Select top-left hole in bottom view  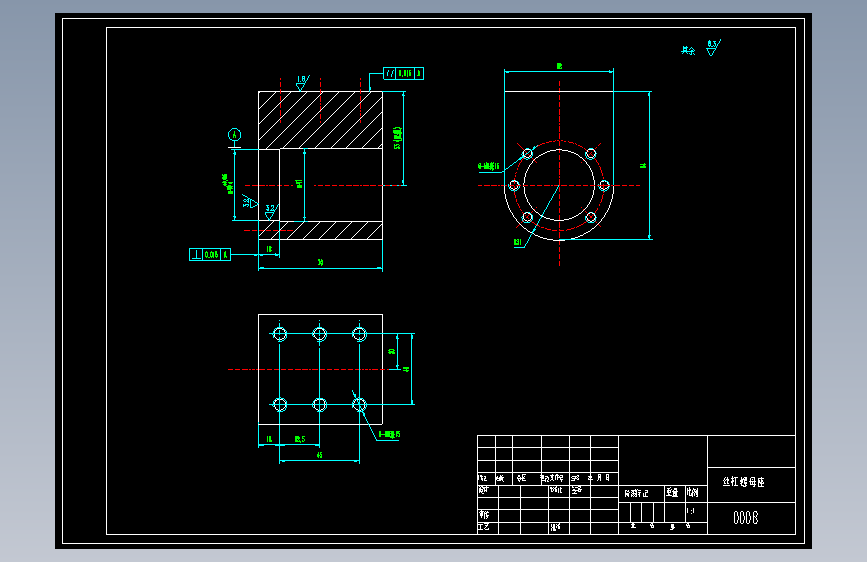280,334
